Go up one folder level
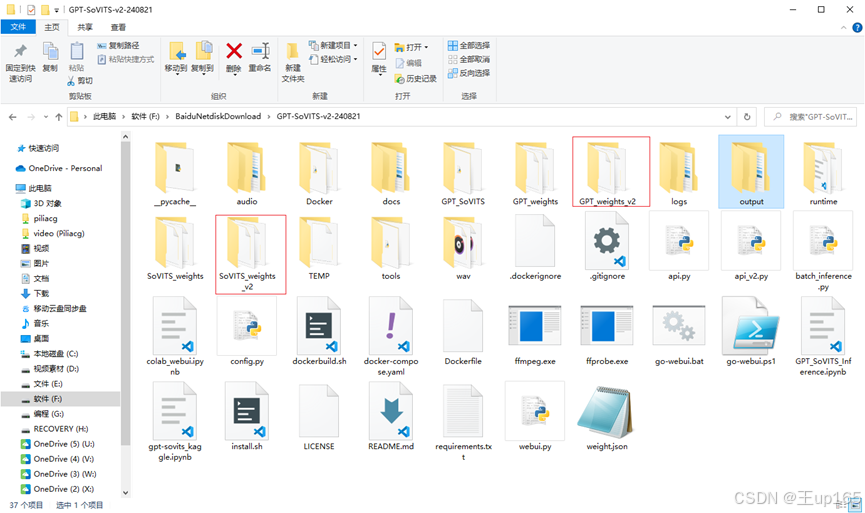Viewport: 865px width, 513px height. [x=58, y=117]
